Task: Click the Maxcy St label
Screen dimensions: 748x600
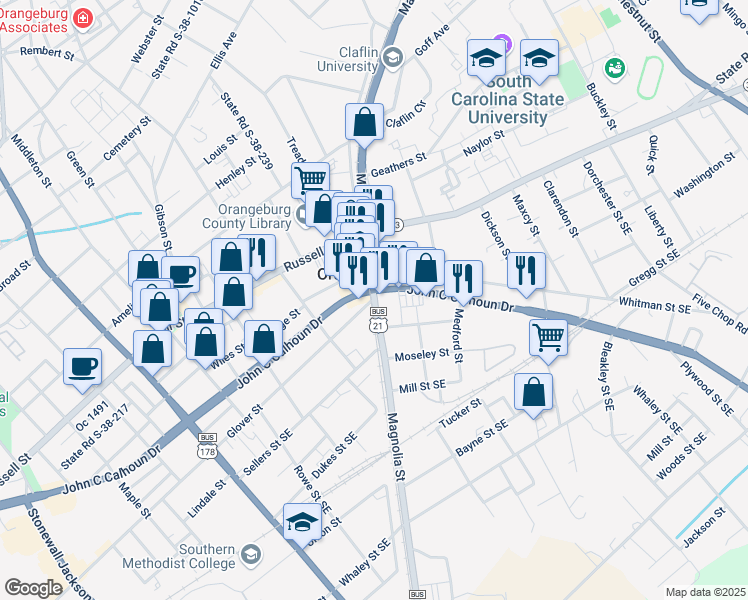Action: point(526,215)
